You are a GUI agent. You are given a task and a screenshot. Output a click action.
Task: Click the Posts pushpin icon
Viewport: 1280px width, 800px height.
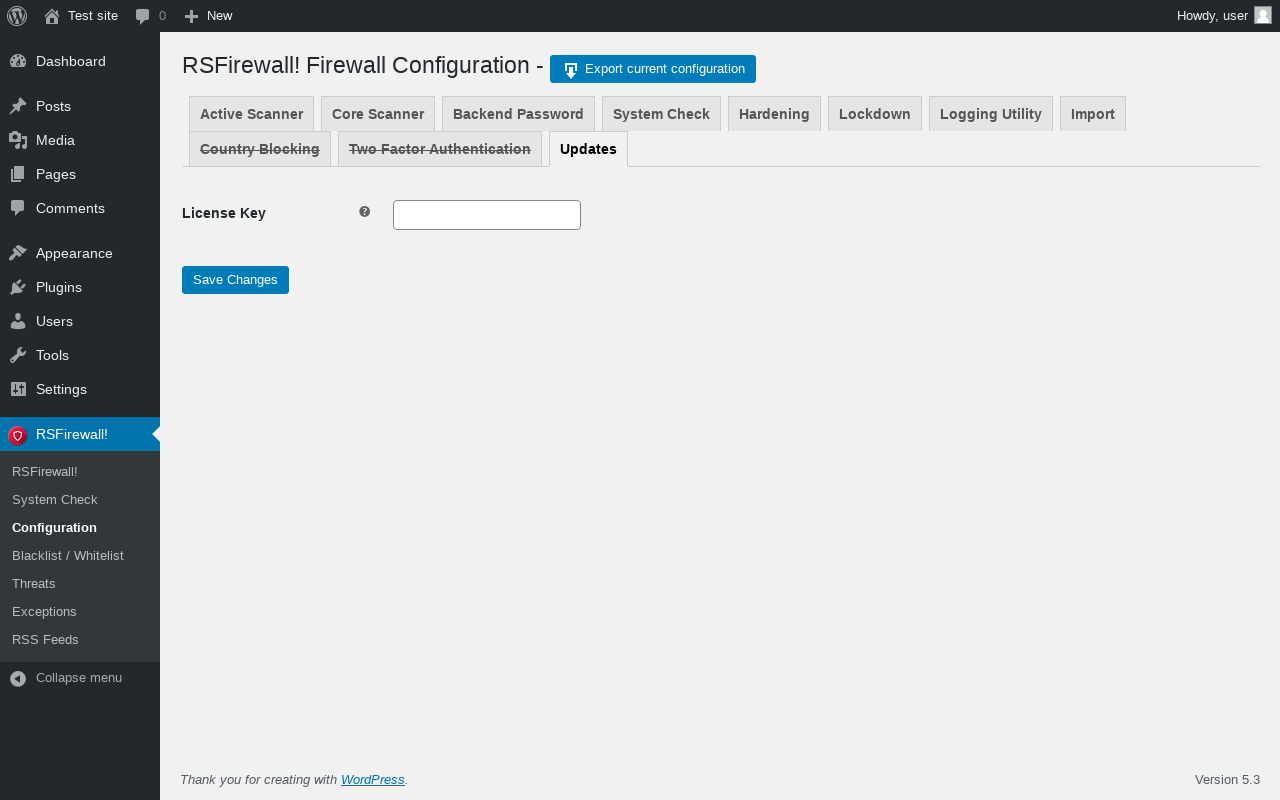coord(18,106)
